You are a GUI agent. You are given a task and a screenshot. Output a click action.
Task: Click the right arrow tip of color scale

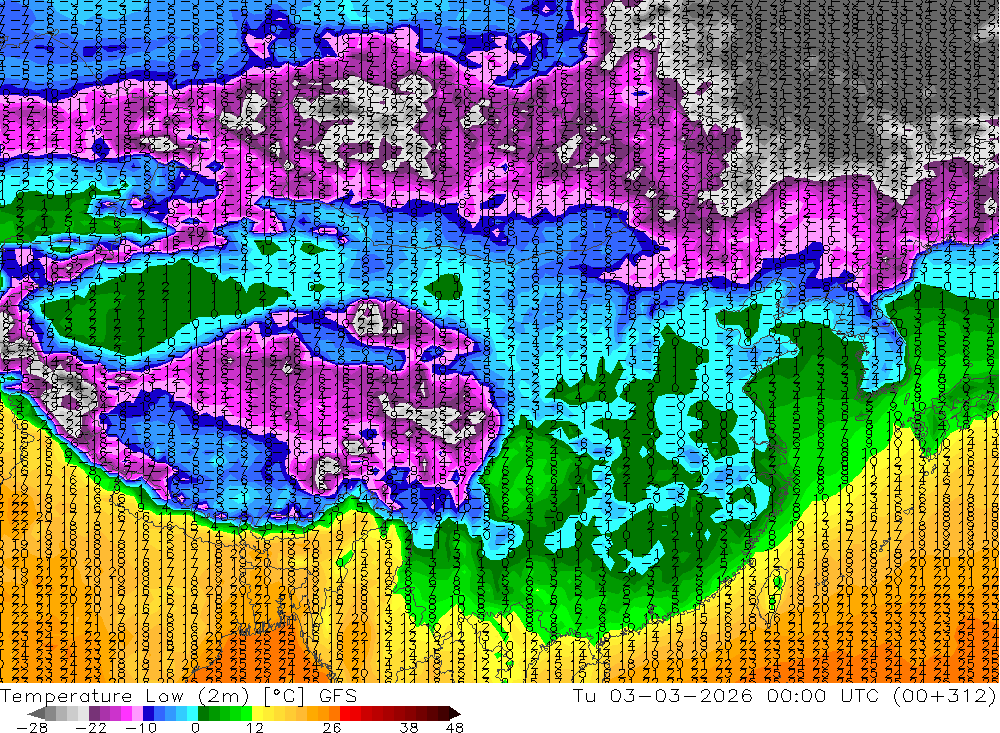[x=457, y=713]
